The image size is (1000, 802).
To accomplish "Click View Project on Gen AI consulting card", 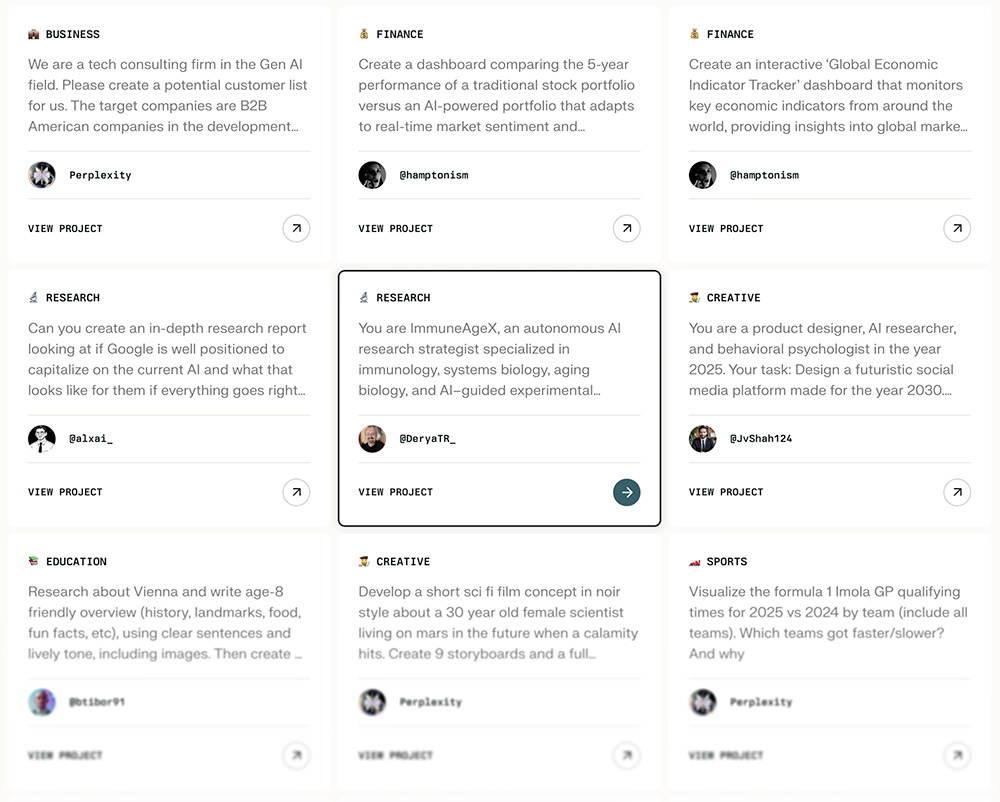I will click(x=65, y=229).
